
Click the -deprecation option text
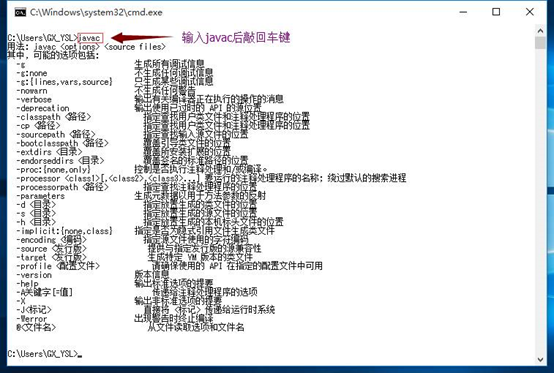(x=43, y=108)
